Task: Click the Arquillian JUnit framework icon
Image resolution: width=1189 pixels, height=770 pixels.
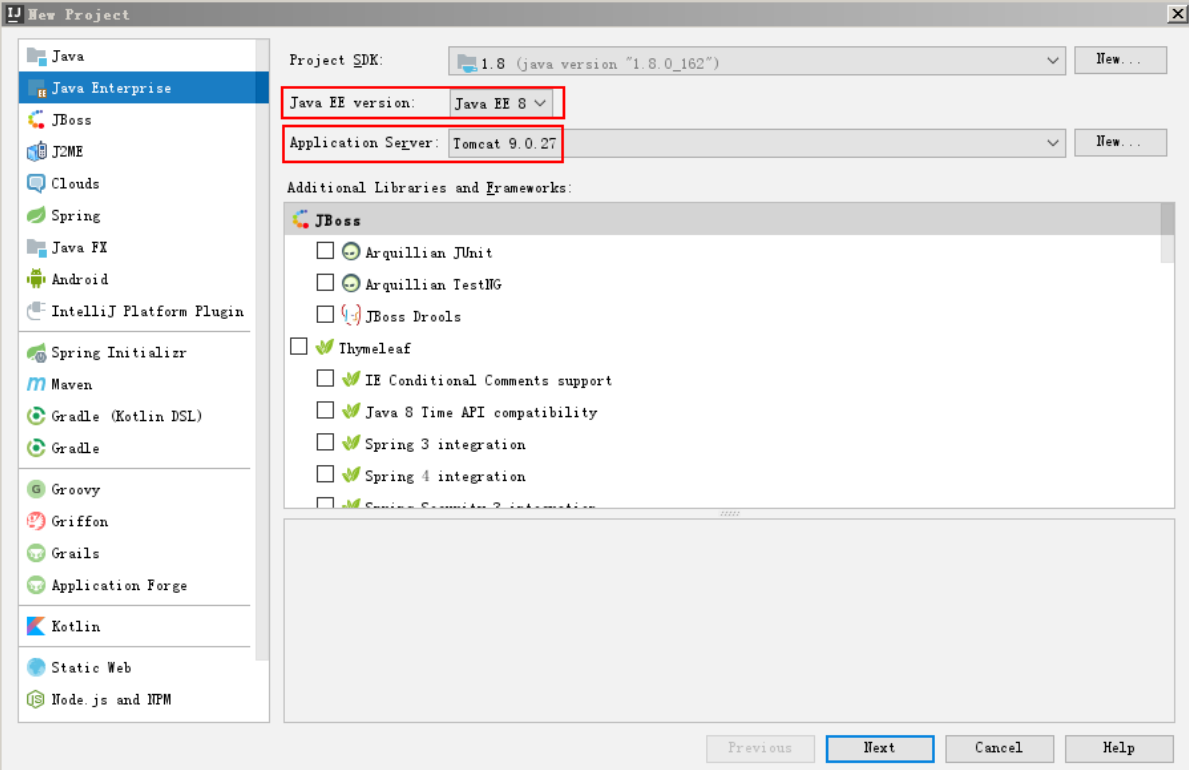Action: point(350,252)
